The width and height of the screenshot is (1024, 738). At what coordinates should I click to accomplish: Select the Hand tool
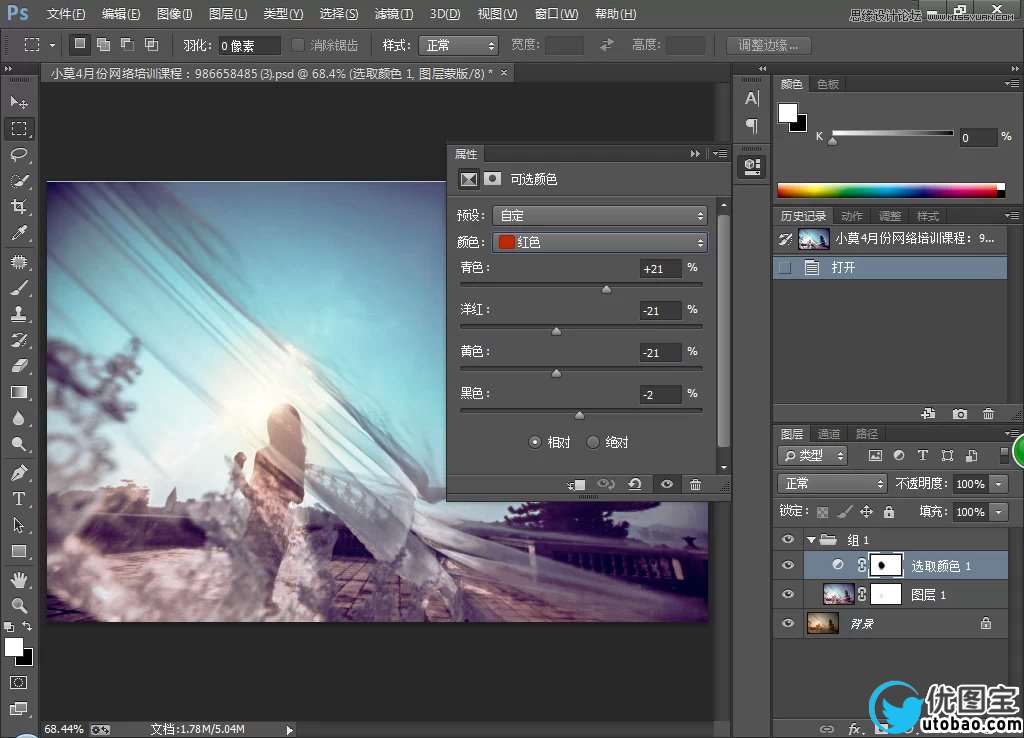[19, 579]
